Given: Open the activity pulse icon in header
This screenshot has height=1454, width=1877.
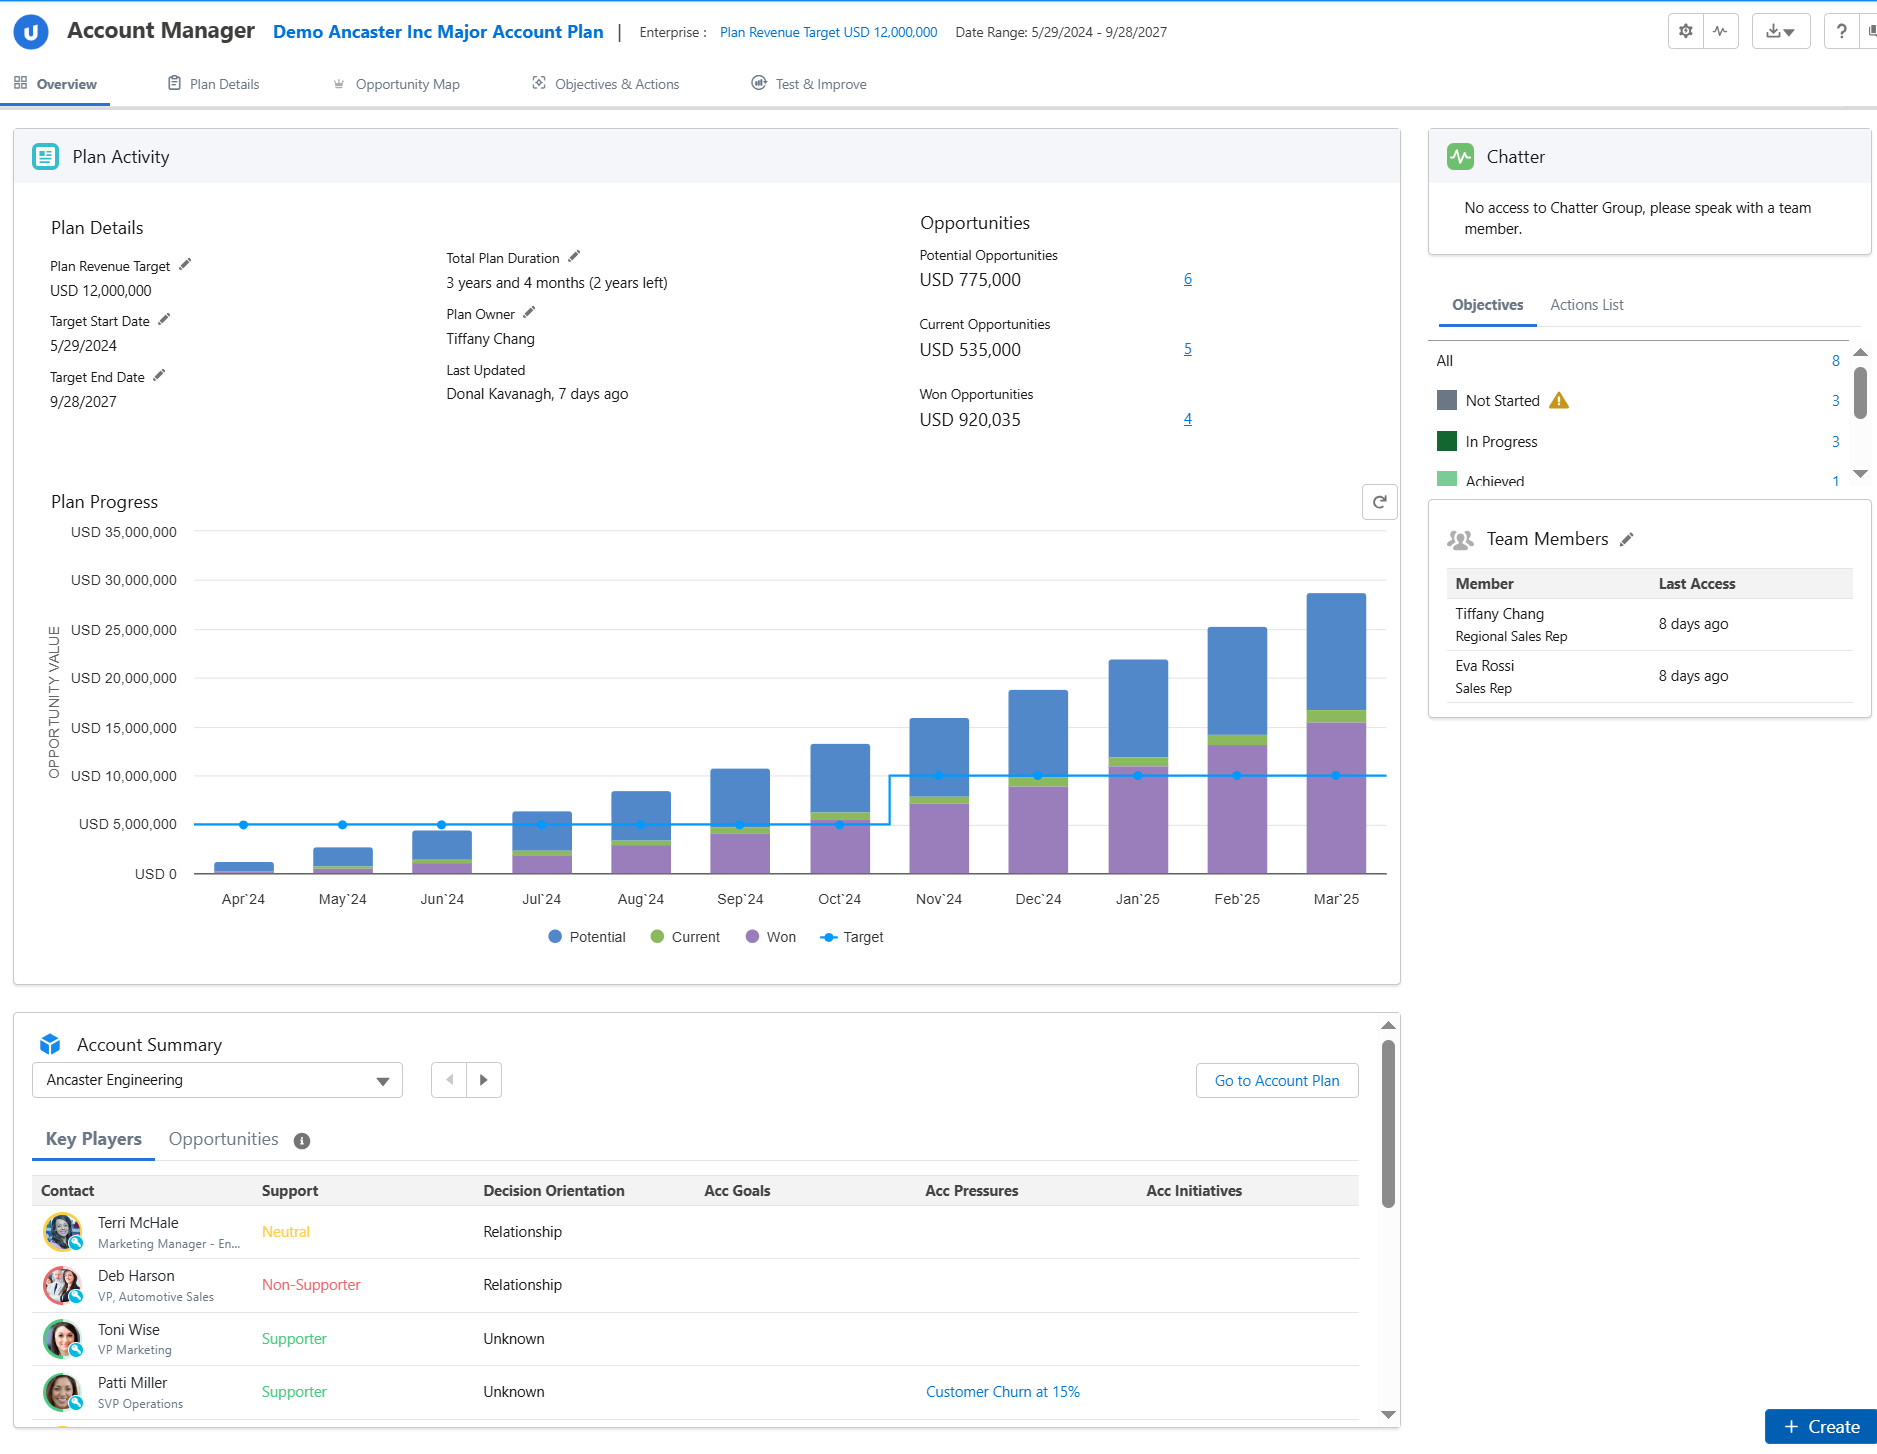Looking at the screenshot, I should [x=1720, y=31].
